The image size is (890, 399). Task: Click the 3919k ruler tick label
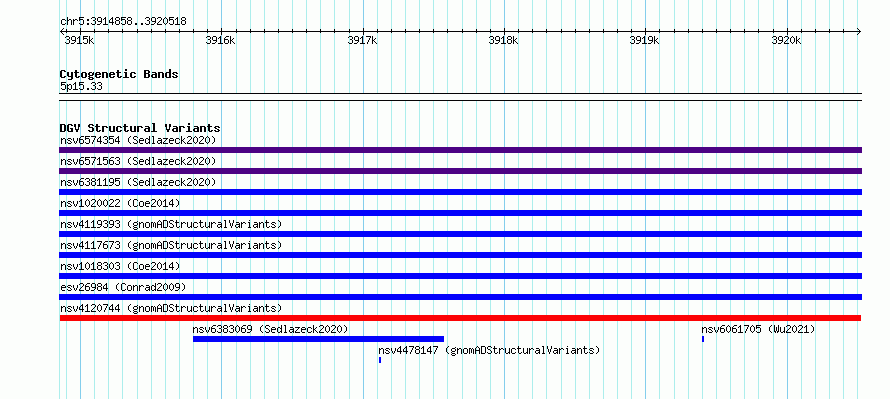point(645,40)
